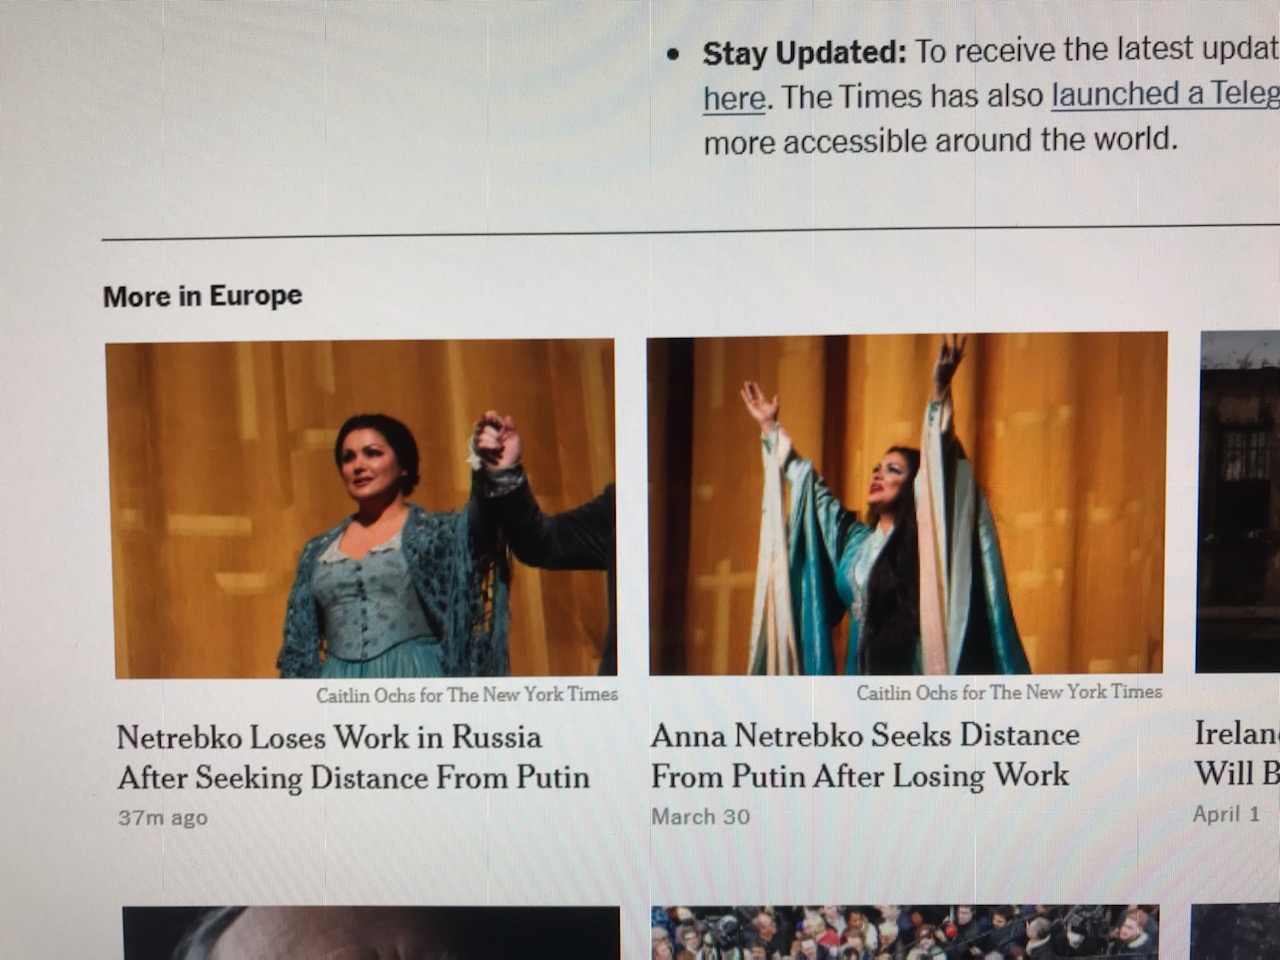The width and height of the screenshot is (1280, 960).
Task: Open the dark building thumbnail on the right
Action: pyautogui.click(x=1238, y=501)
